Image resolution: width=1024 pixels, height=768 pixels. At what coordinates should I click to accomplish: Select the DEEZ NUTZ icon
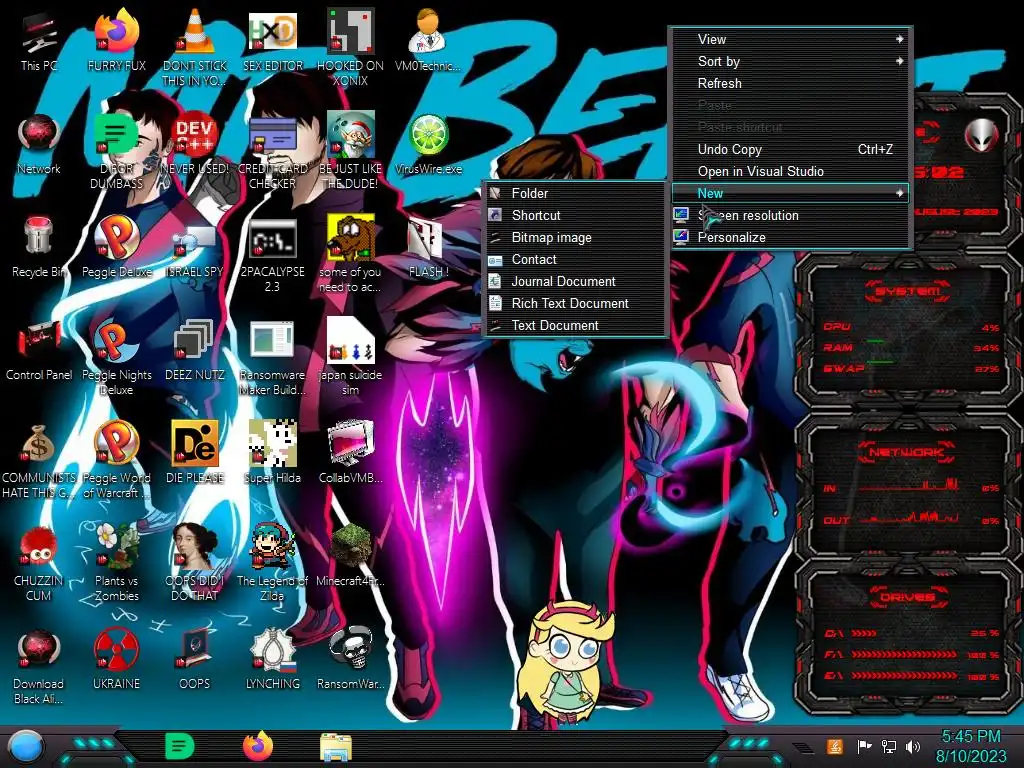[x=195, y=351]
